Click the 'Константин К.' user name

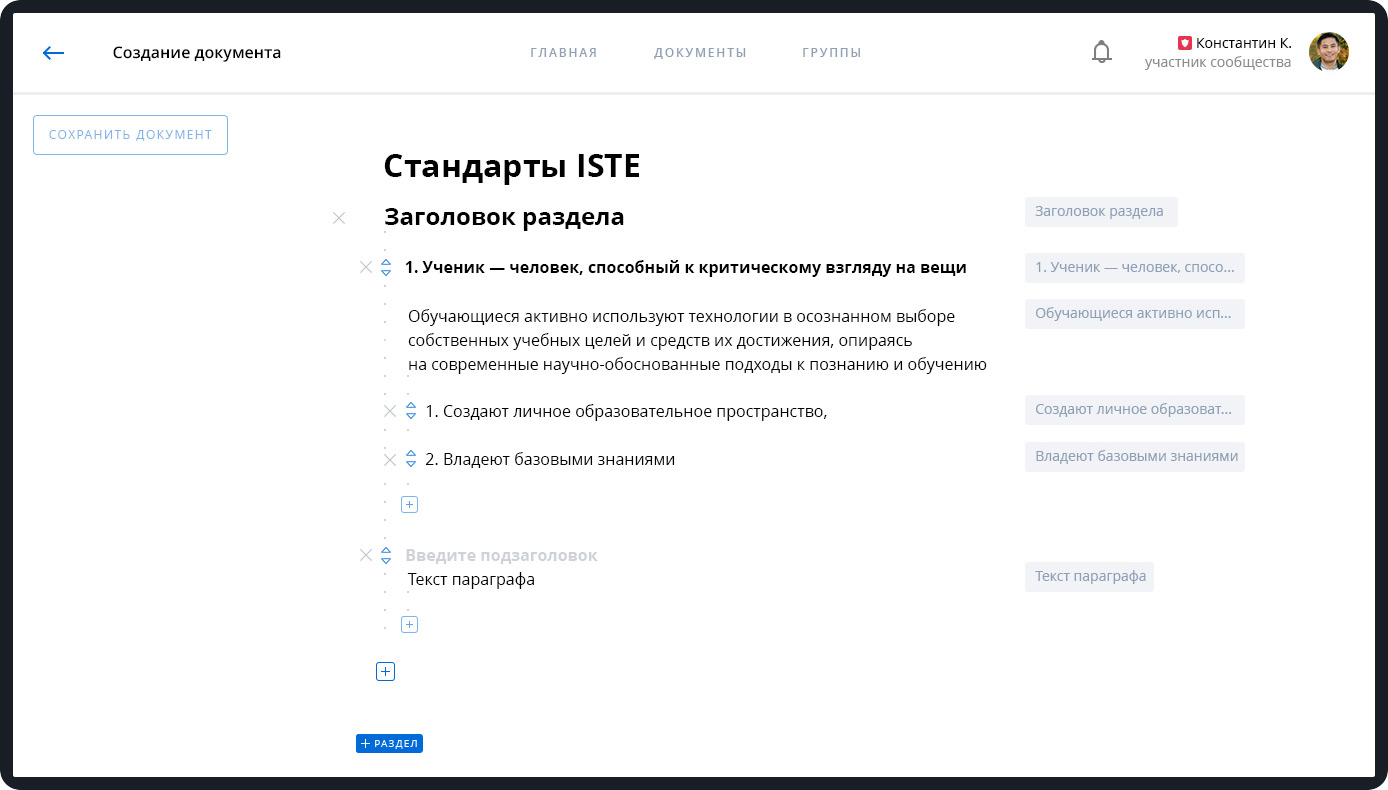pos(1244,43)
